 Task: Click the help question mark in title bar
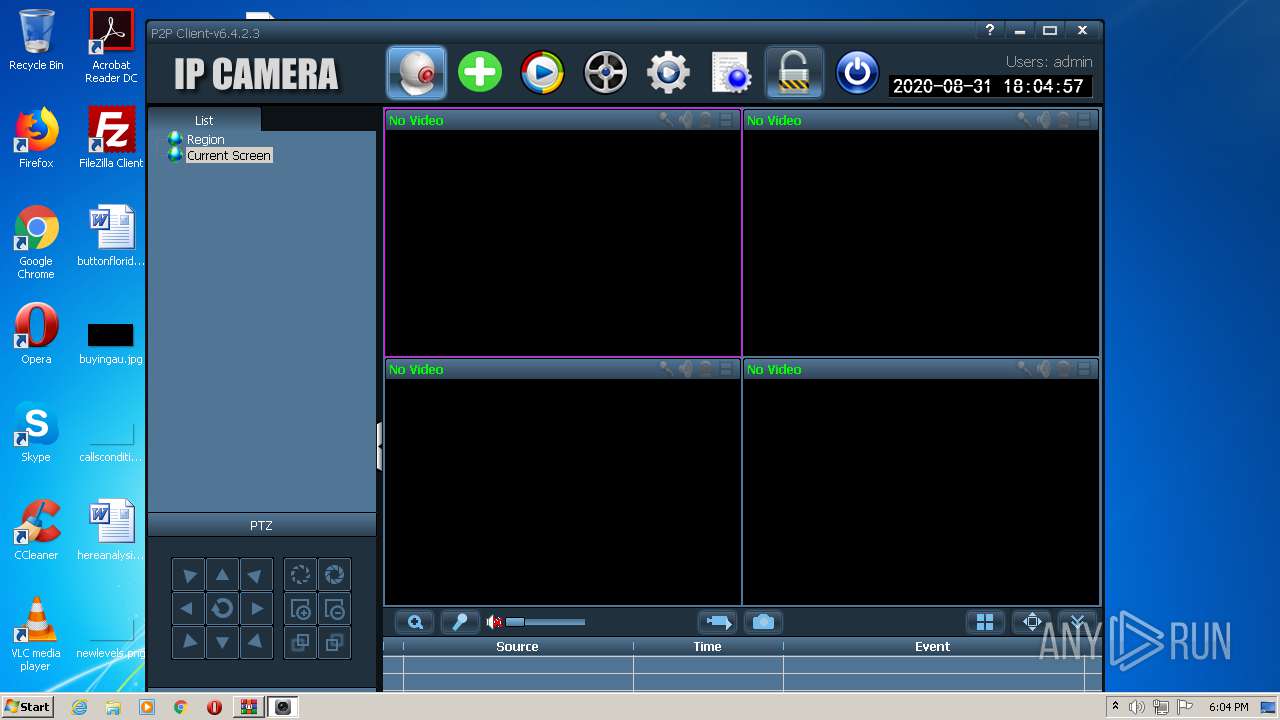(x=990, y=31)
